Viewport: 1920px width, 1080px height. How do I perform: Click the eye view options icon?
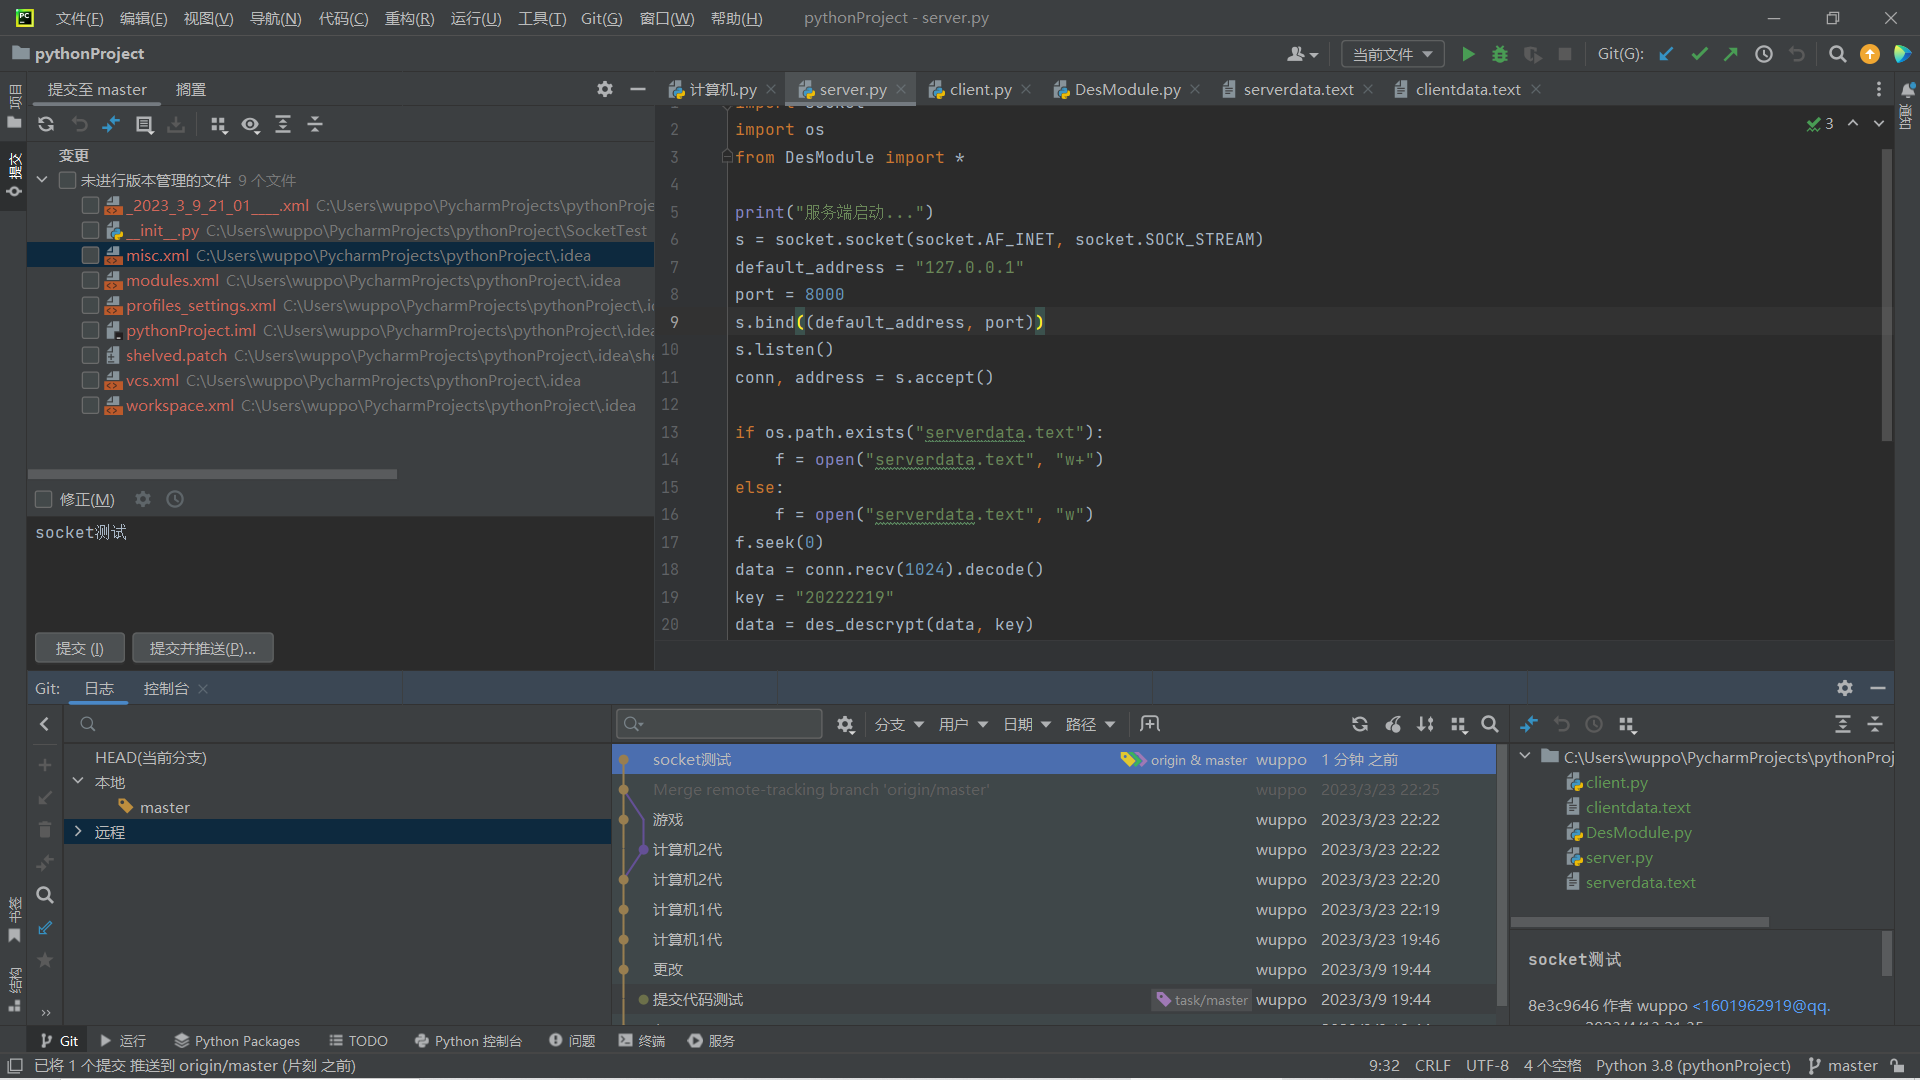click(x=250, y=124)
